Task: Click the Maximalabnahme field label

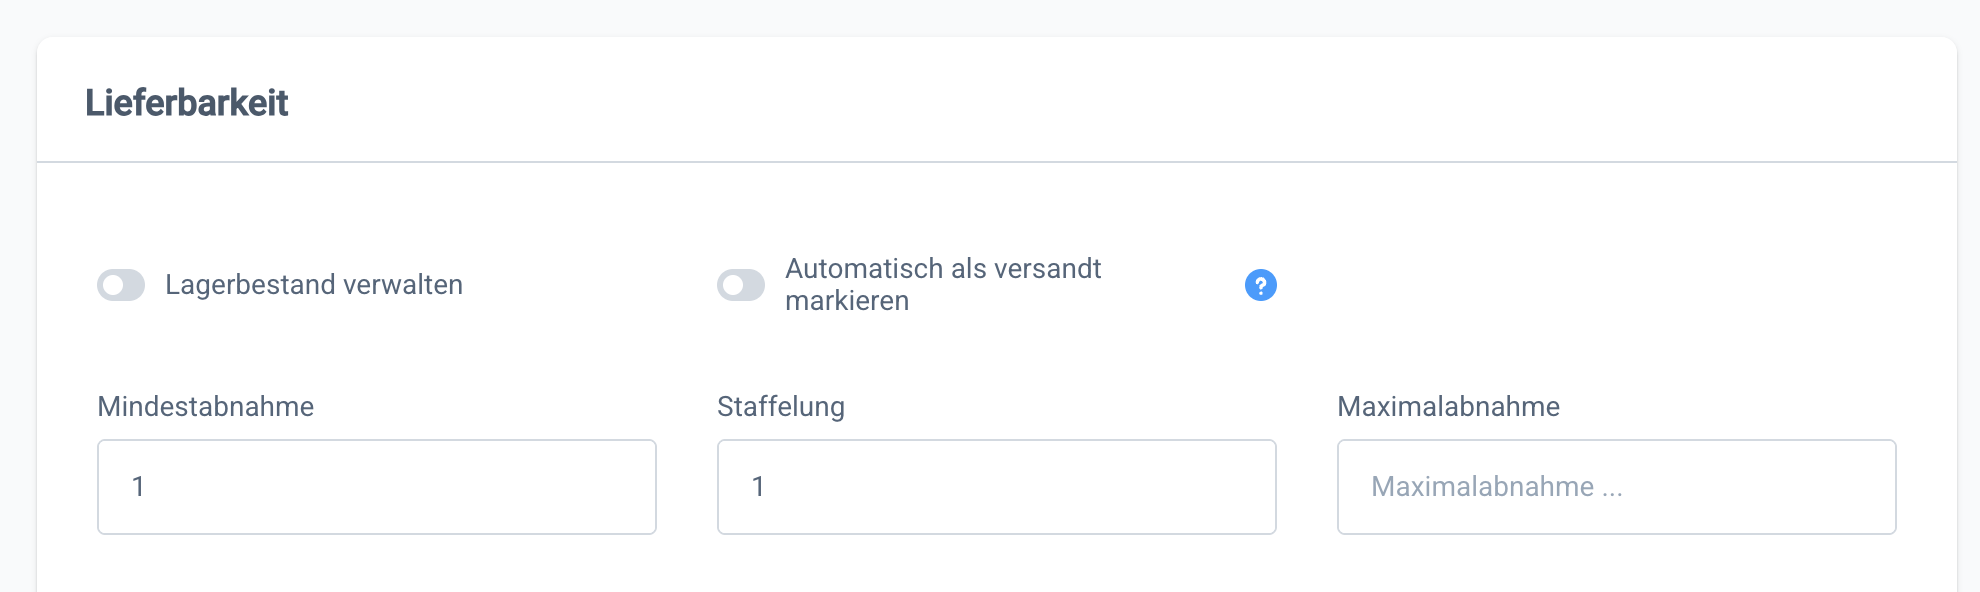Action: tap(1448, 407)
